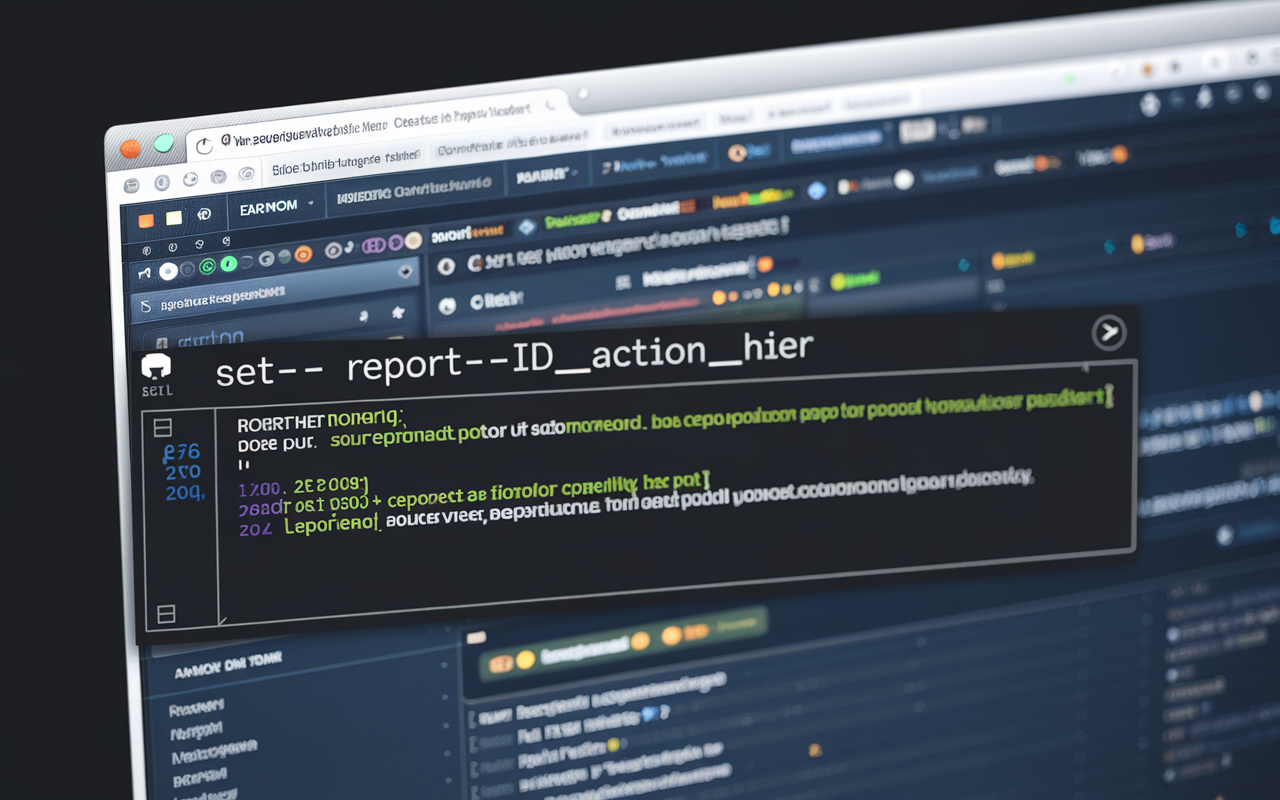1280x800 pixels.
Task: Click the orange square icon left of EARNOM
Action: pyautogui.click(x=146, y=219)
